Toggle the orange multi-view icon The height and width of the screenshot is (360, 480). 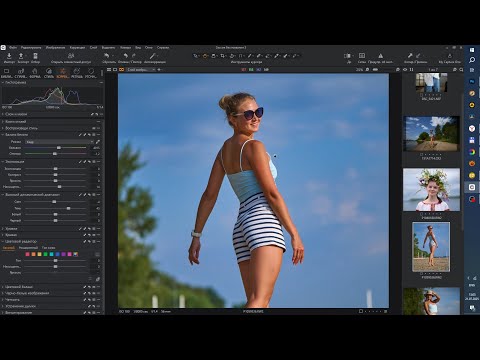(x=121, y=70)
